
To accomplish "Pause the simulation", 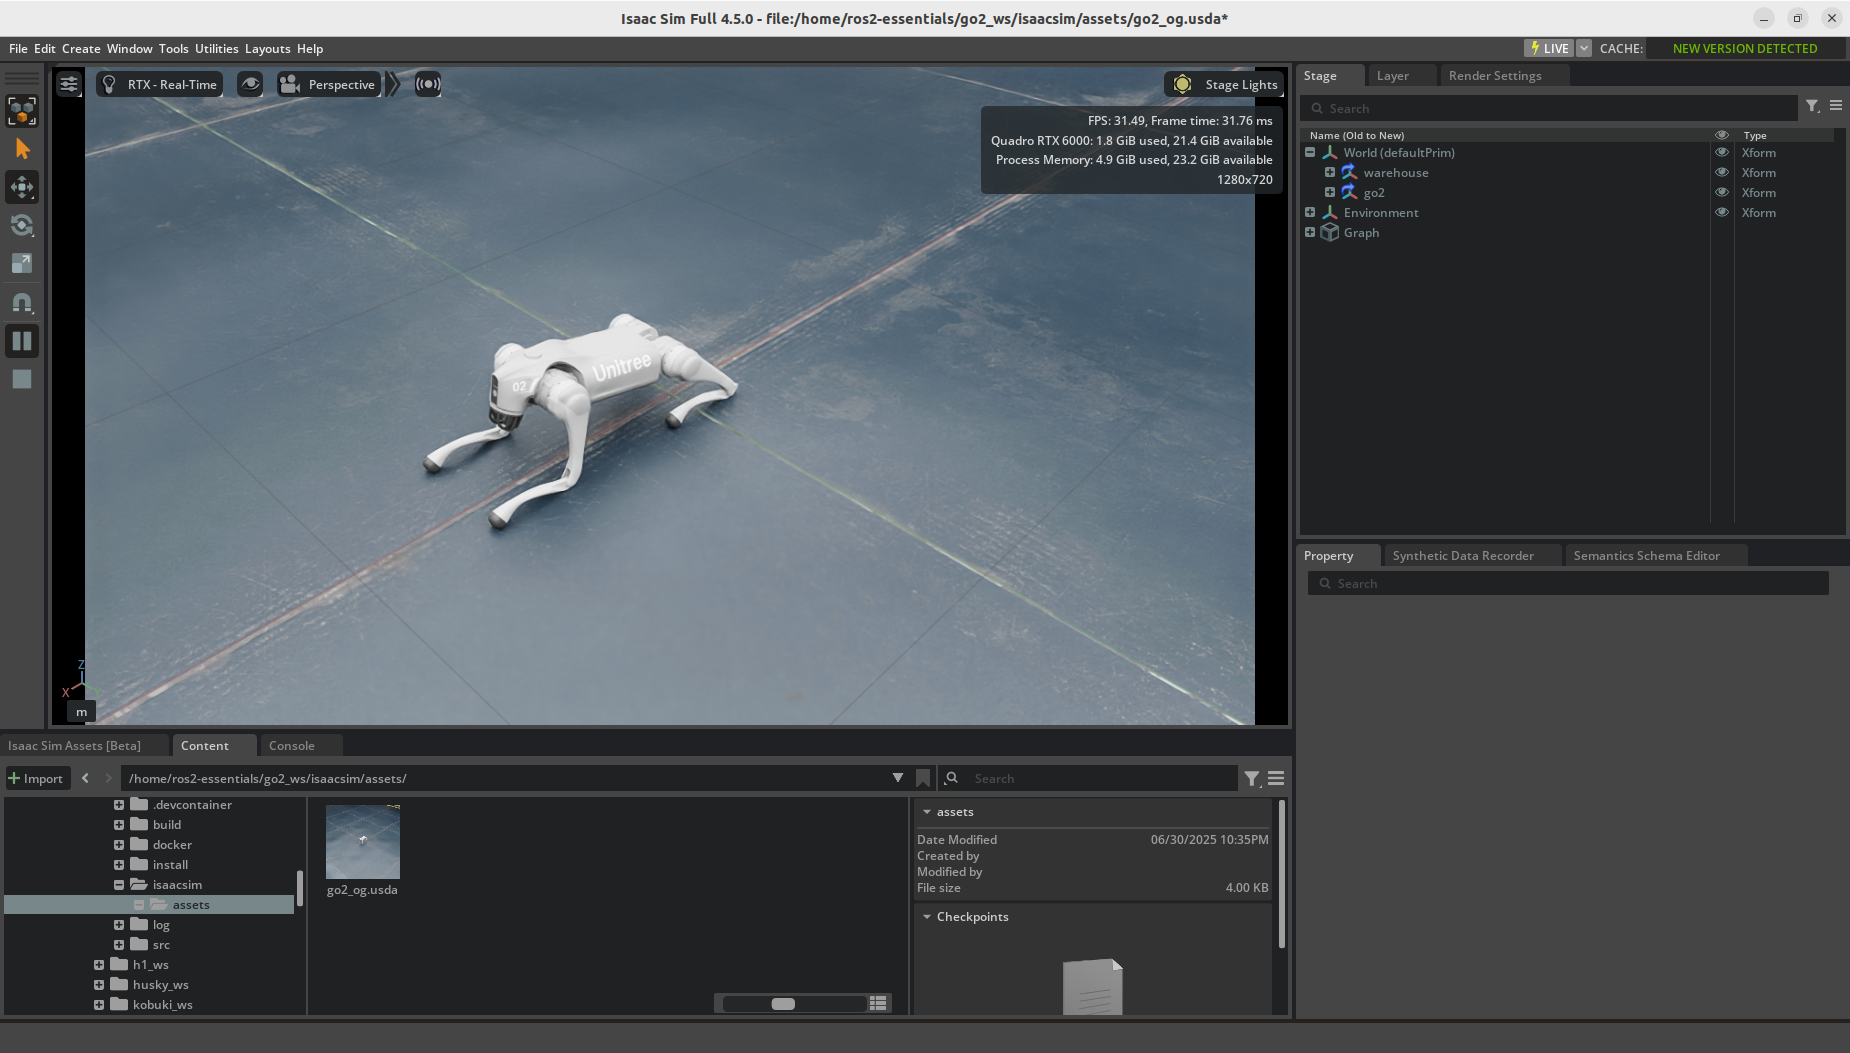I will point(22,341).
